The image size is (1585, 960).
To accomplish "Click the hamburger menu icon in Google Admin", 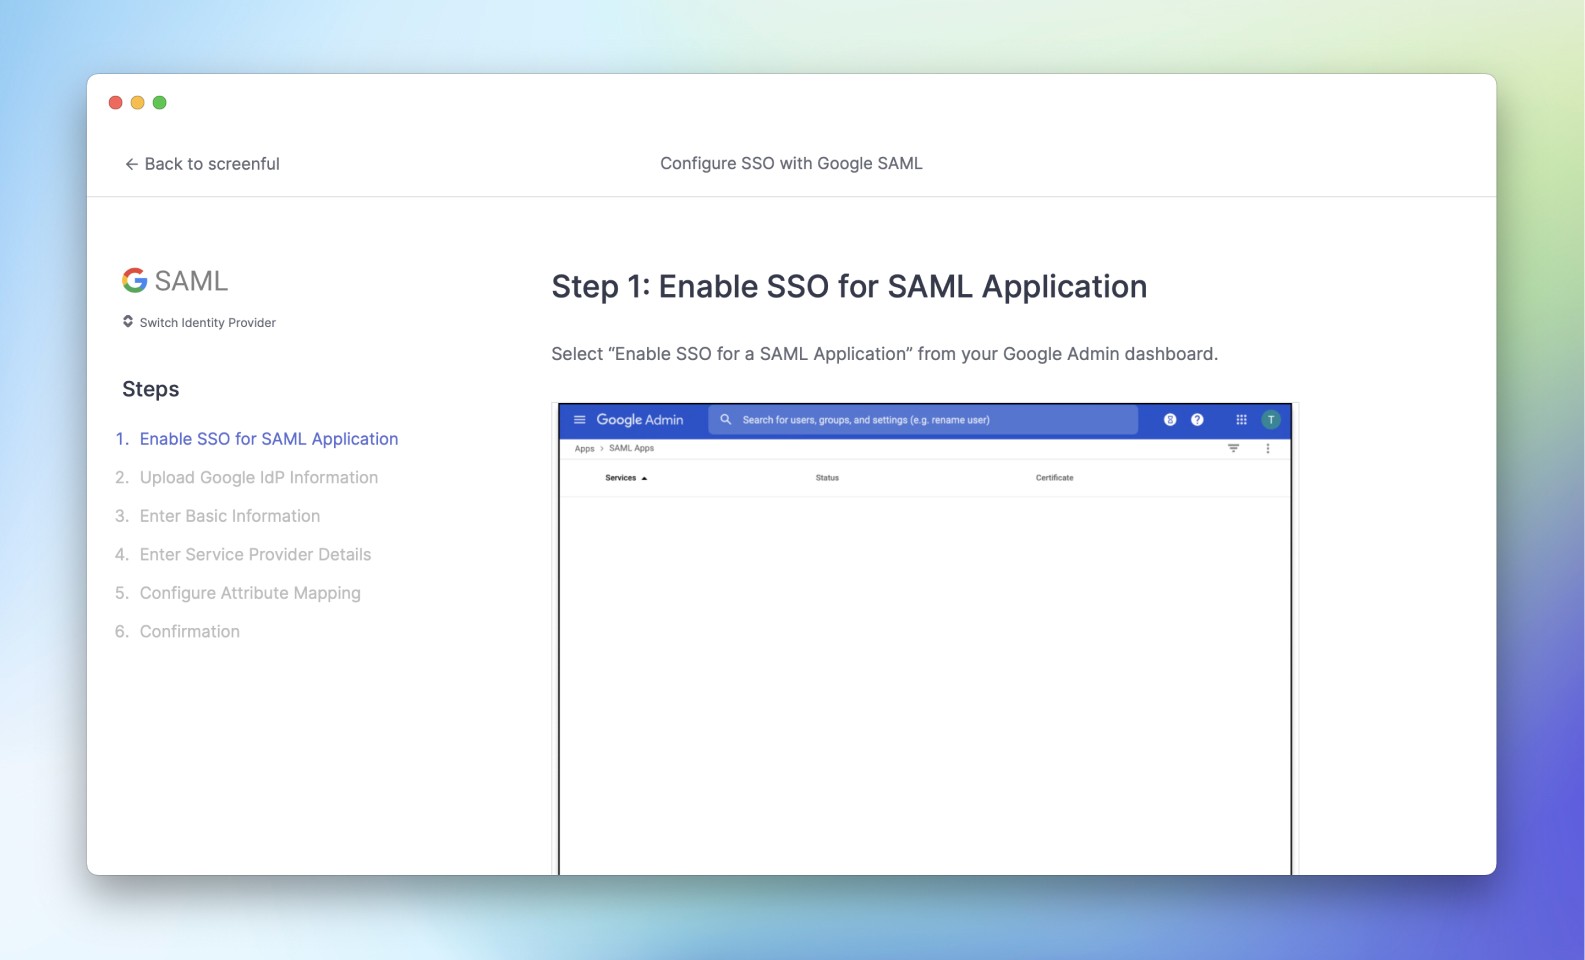I will [579, 420].
